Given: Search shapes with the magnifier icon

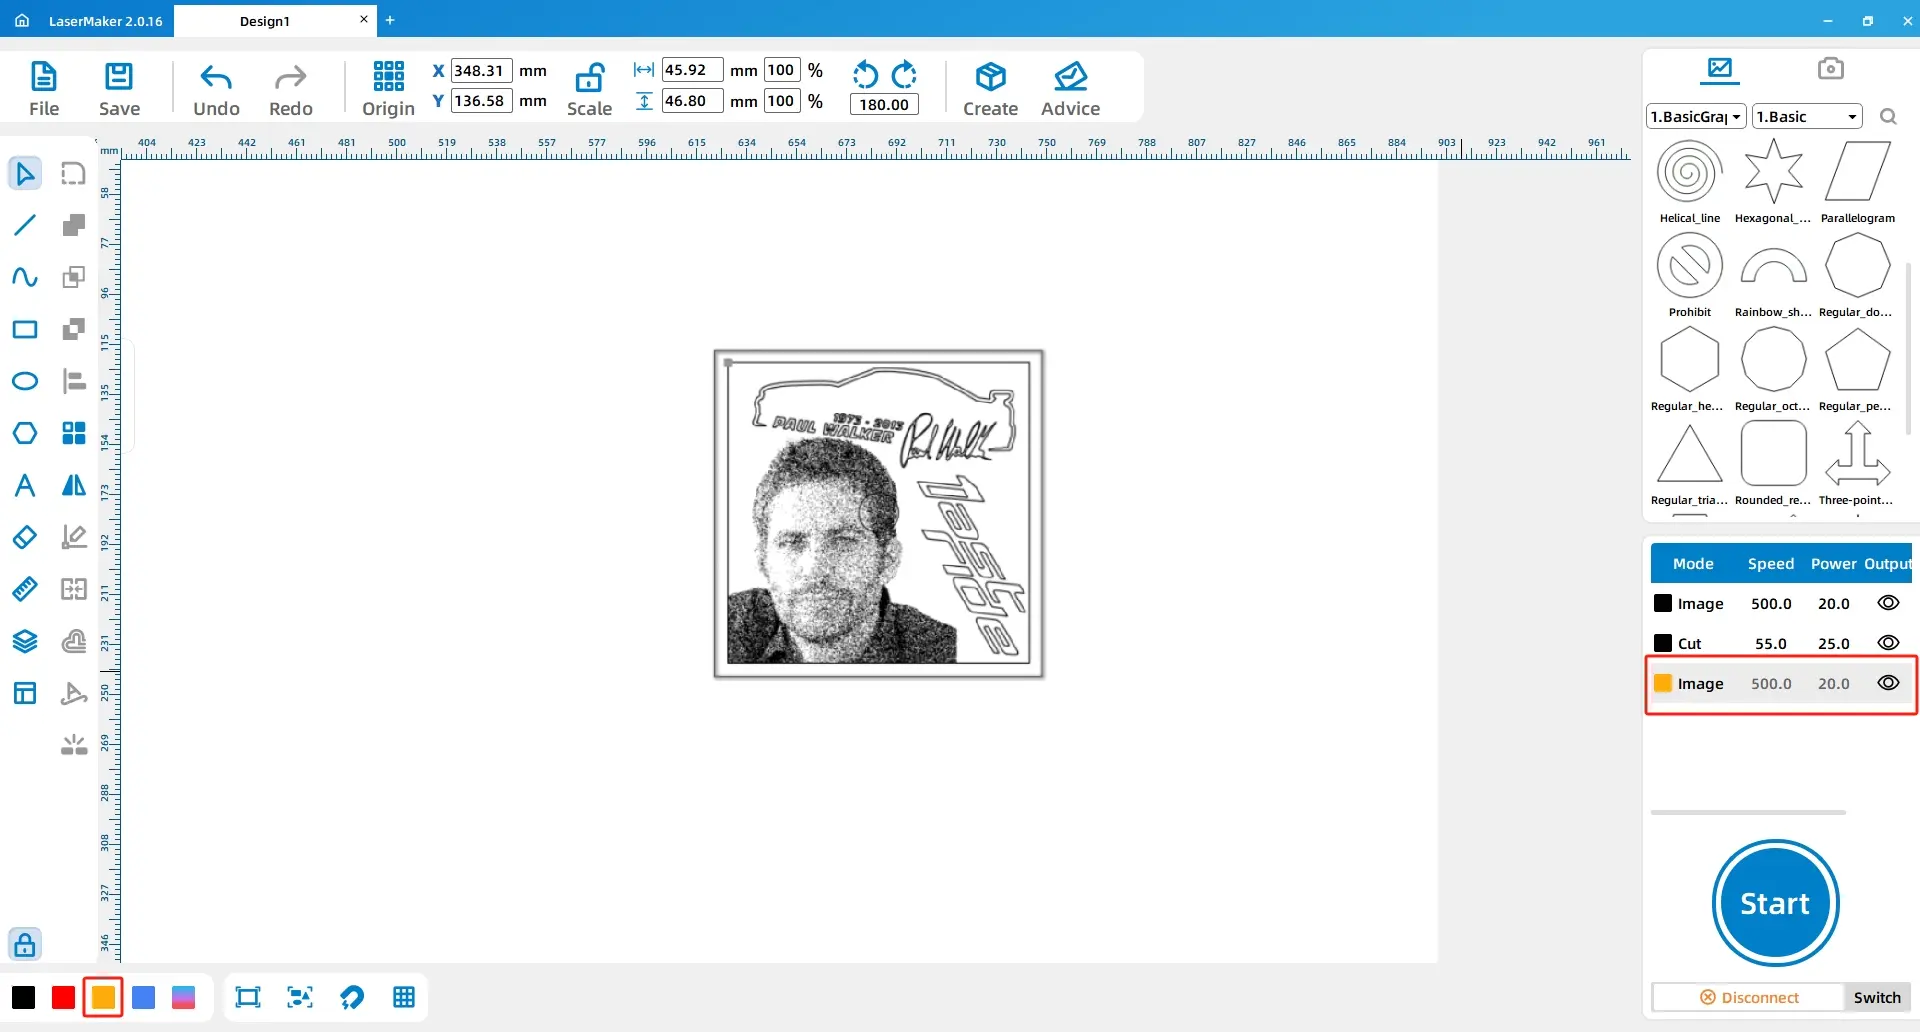Looking at the screenshot, I should tap(1888, 117).
